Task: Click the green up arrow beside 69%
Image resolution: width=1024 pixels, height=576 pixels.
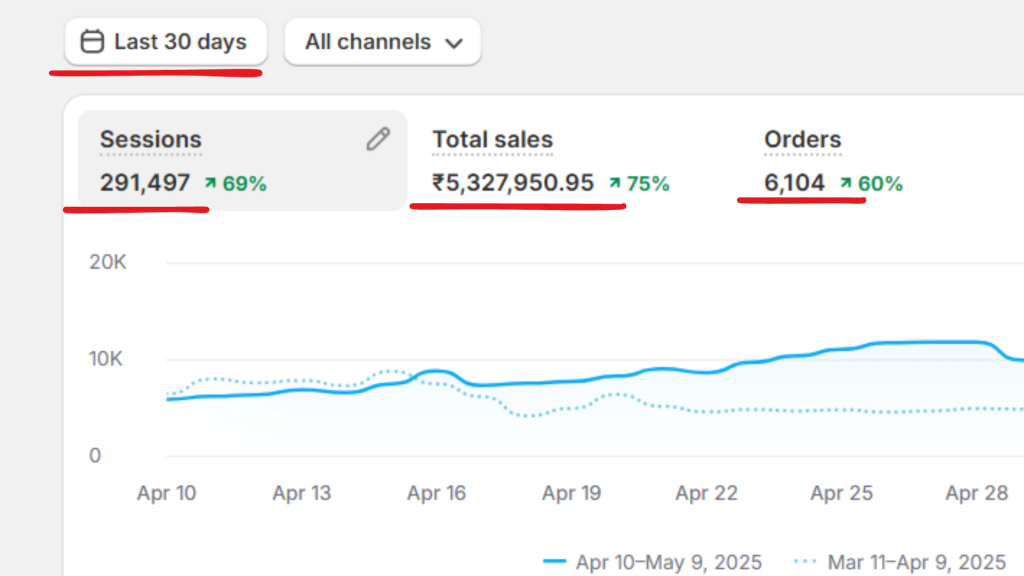Action: (x=210, y=183)
